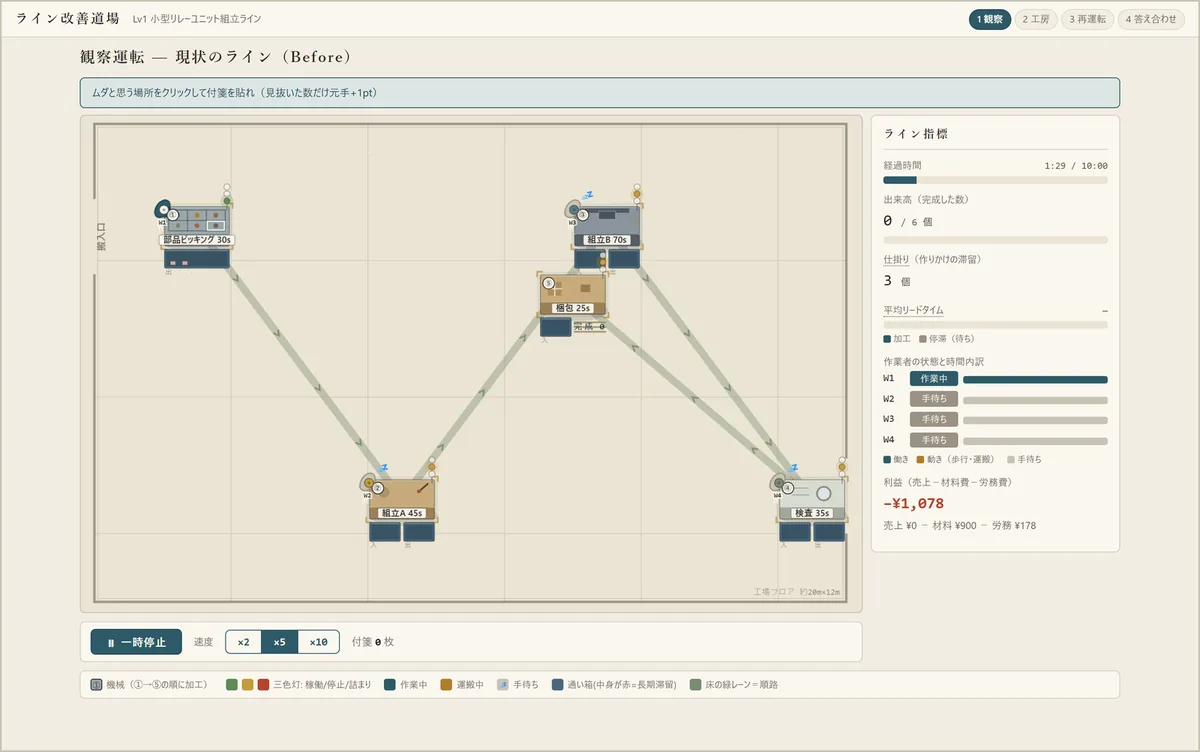Click worker W1 at the picking station
This screenshot has height=752, width=1200.
click(x=162, y=210)
